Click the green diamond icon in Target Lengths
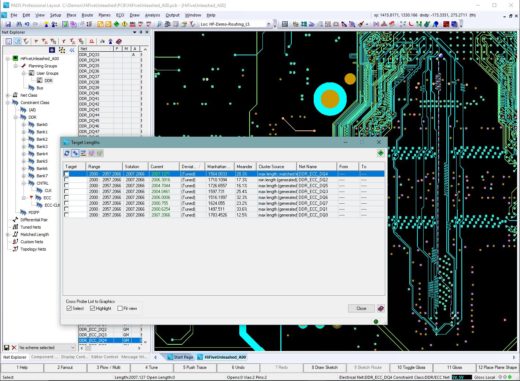The width and height of the screenshot is (520, 381). (x=380, y=153)
